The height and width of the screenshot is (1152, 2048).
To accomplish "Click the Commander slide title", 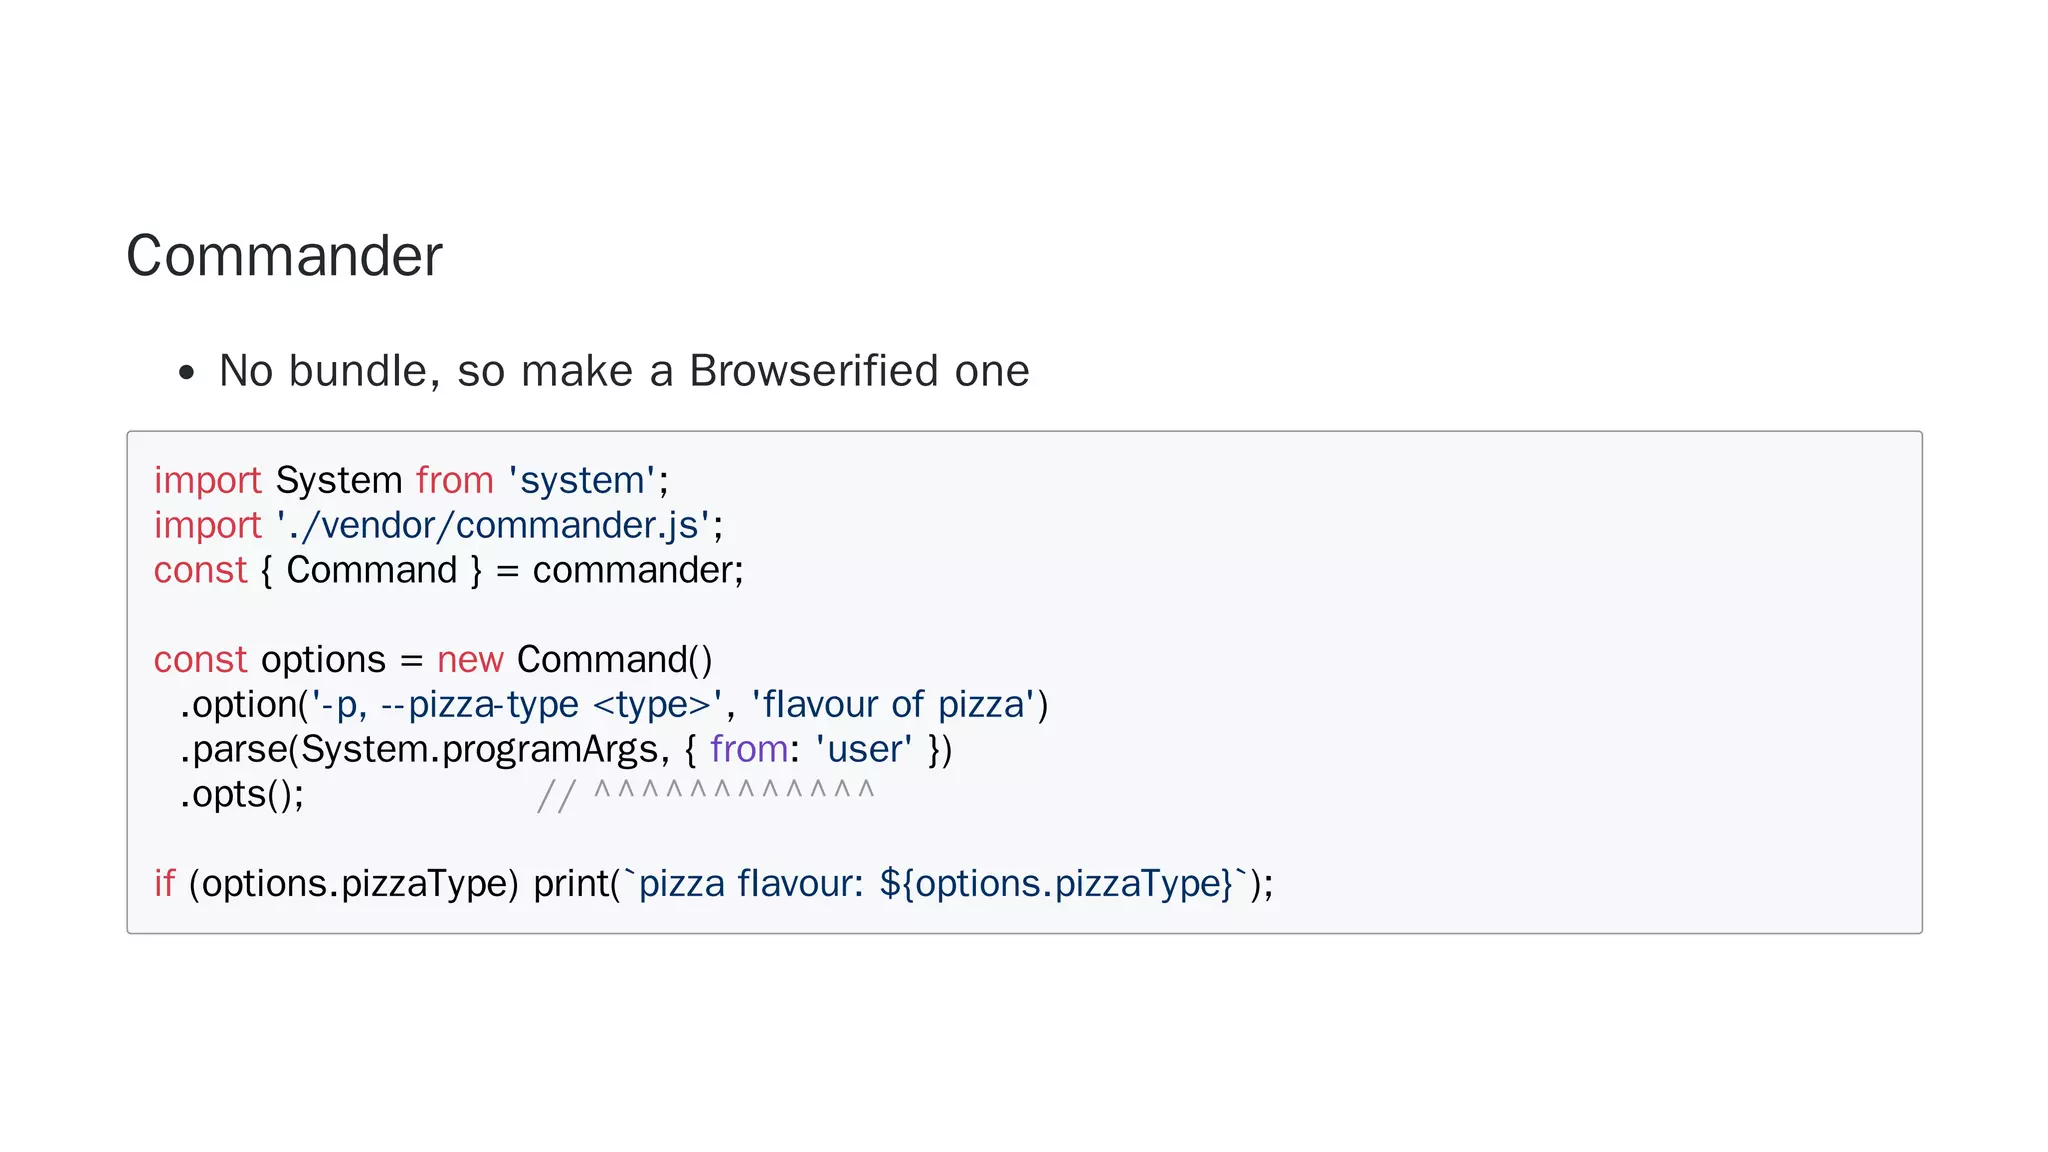I will point(284,256).
